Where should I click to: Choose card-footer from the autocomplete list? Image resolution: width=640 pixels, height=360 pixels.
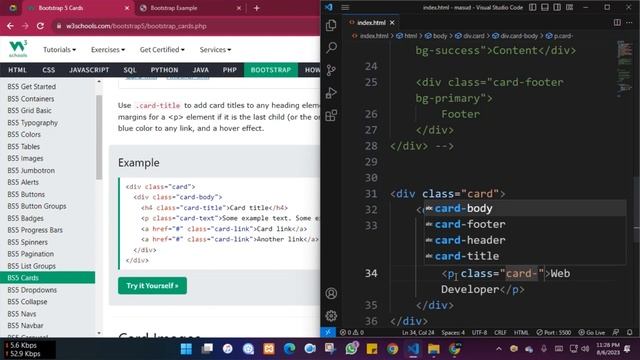(x=525, y=224)
